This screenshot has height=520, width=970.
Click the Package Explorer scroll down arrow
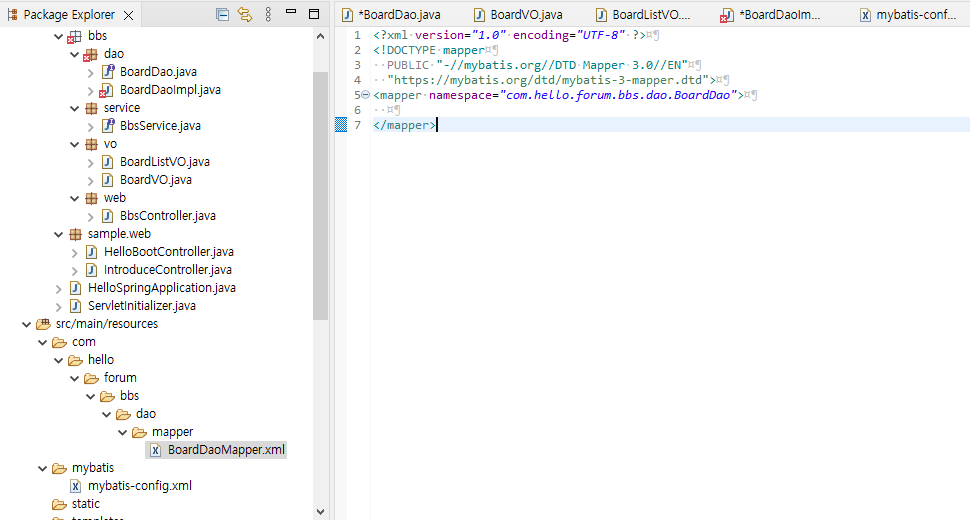320,511
